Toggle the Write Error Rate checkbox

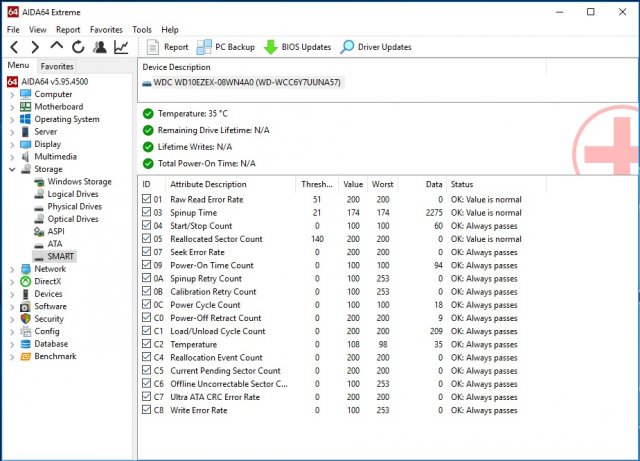(147, 410)
